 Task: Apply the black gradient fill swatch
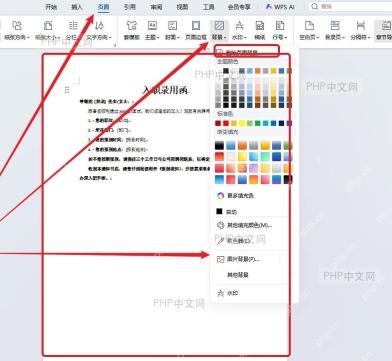point(220,145)
